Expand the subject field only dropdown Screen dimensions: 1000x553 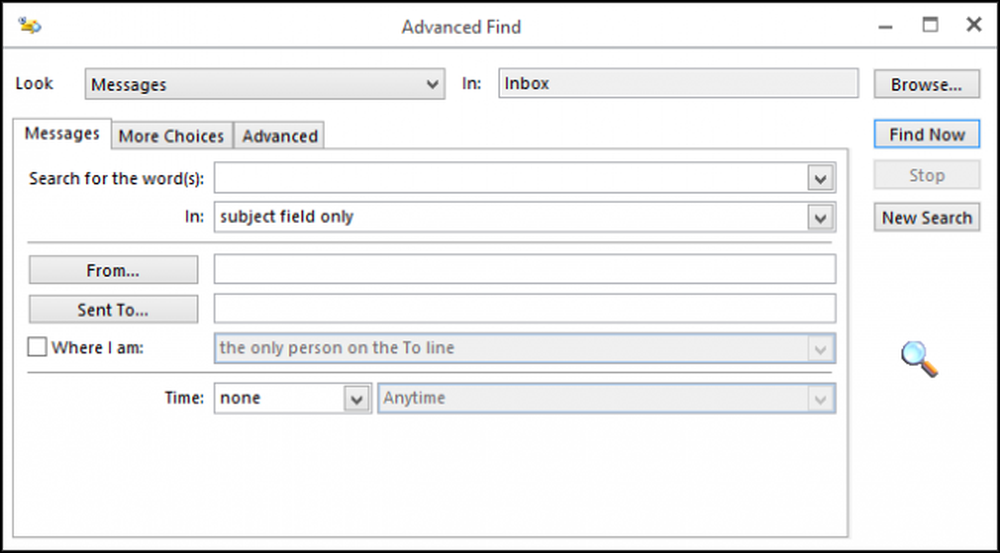point(820,218)
